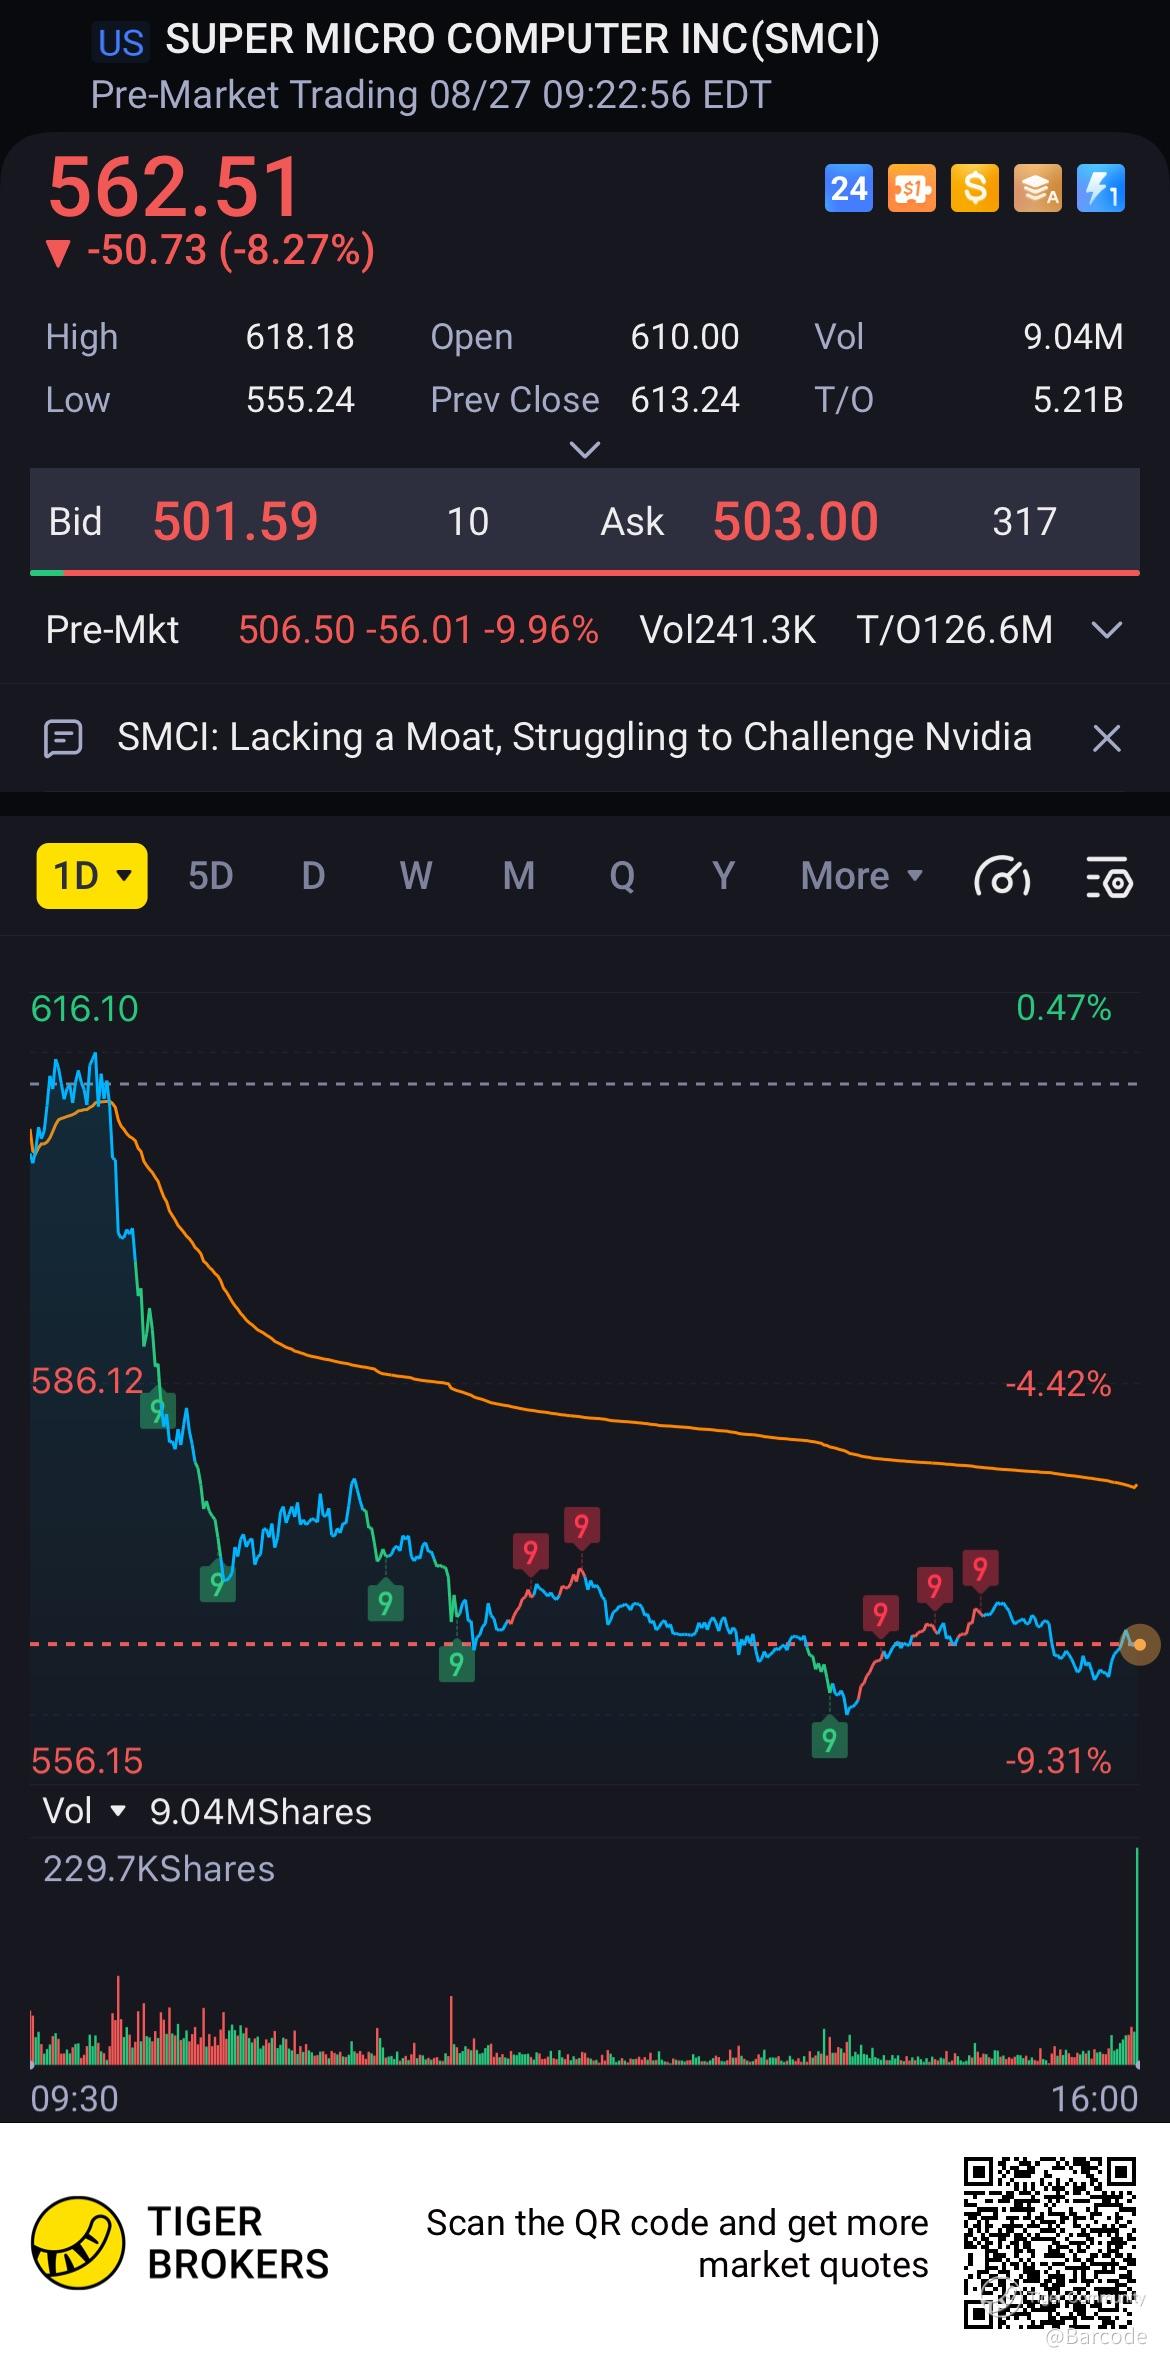This screenshot has height=2363, width=1170.
Task: Tap the Vol241.3K pre-market volume
Action: click(727, 630)
